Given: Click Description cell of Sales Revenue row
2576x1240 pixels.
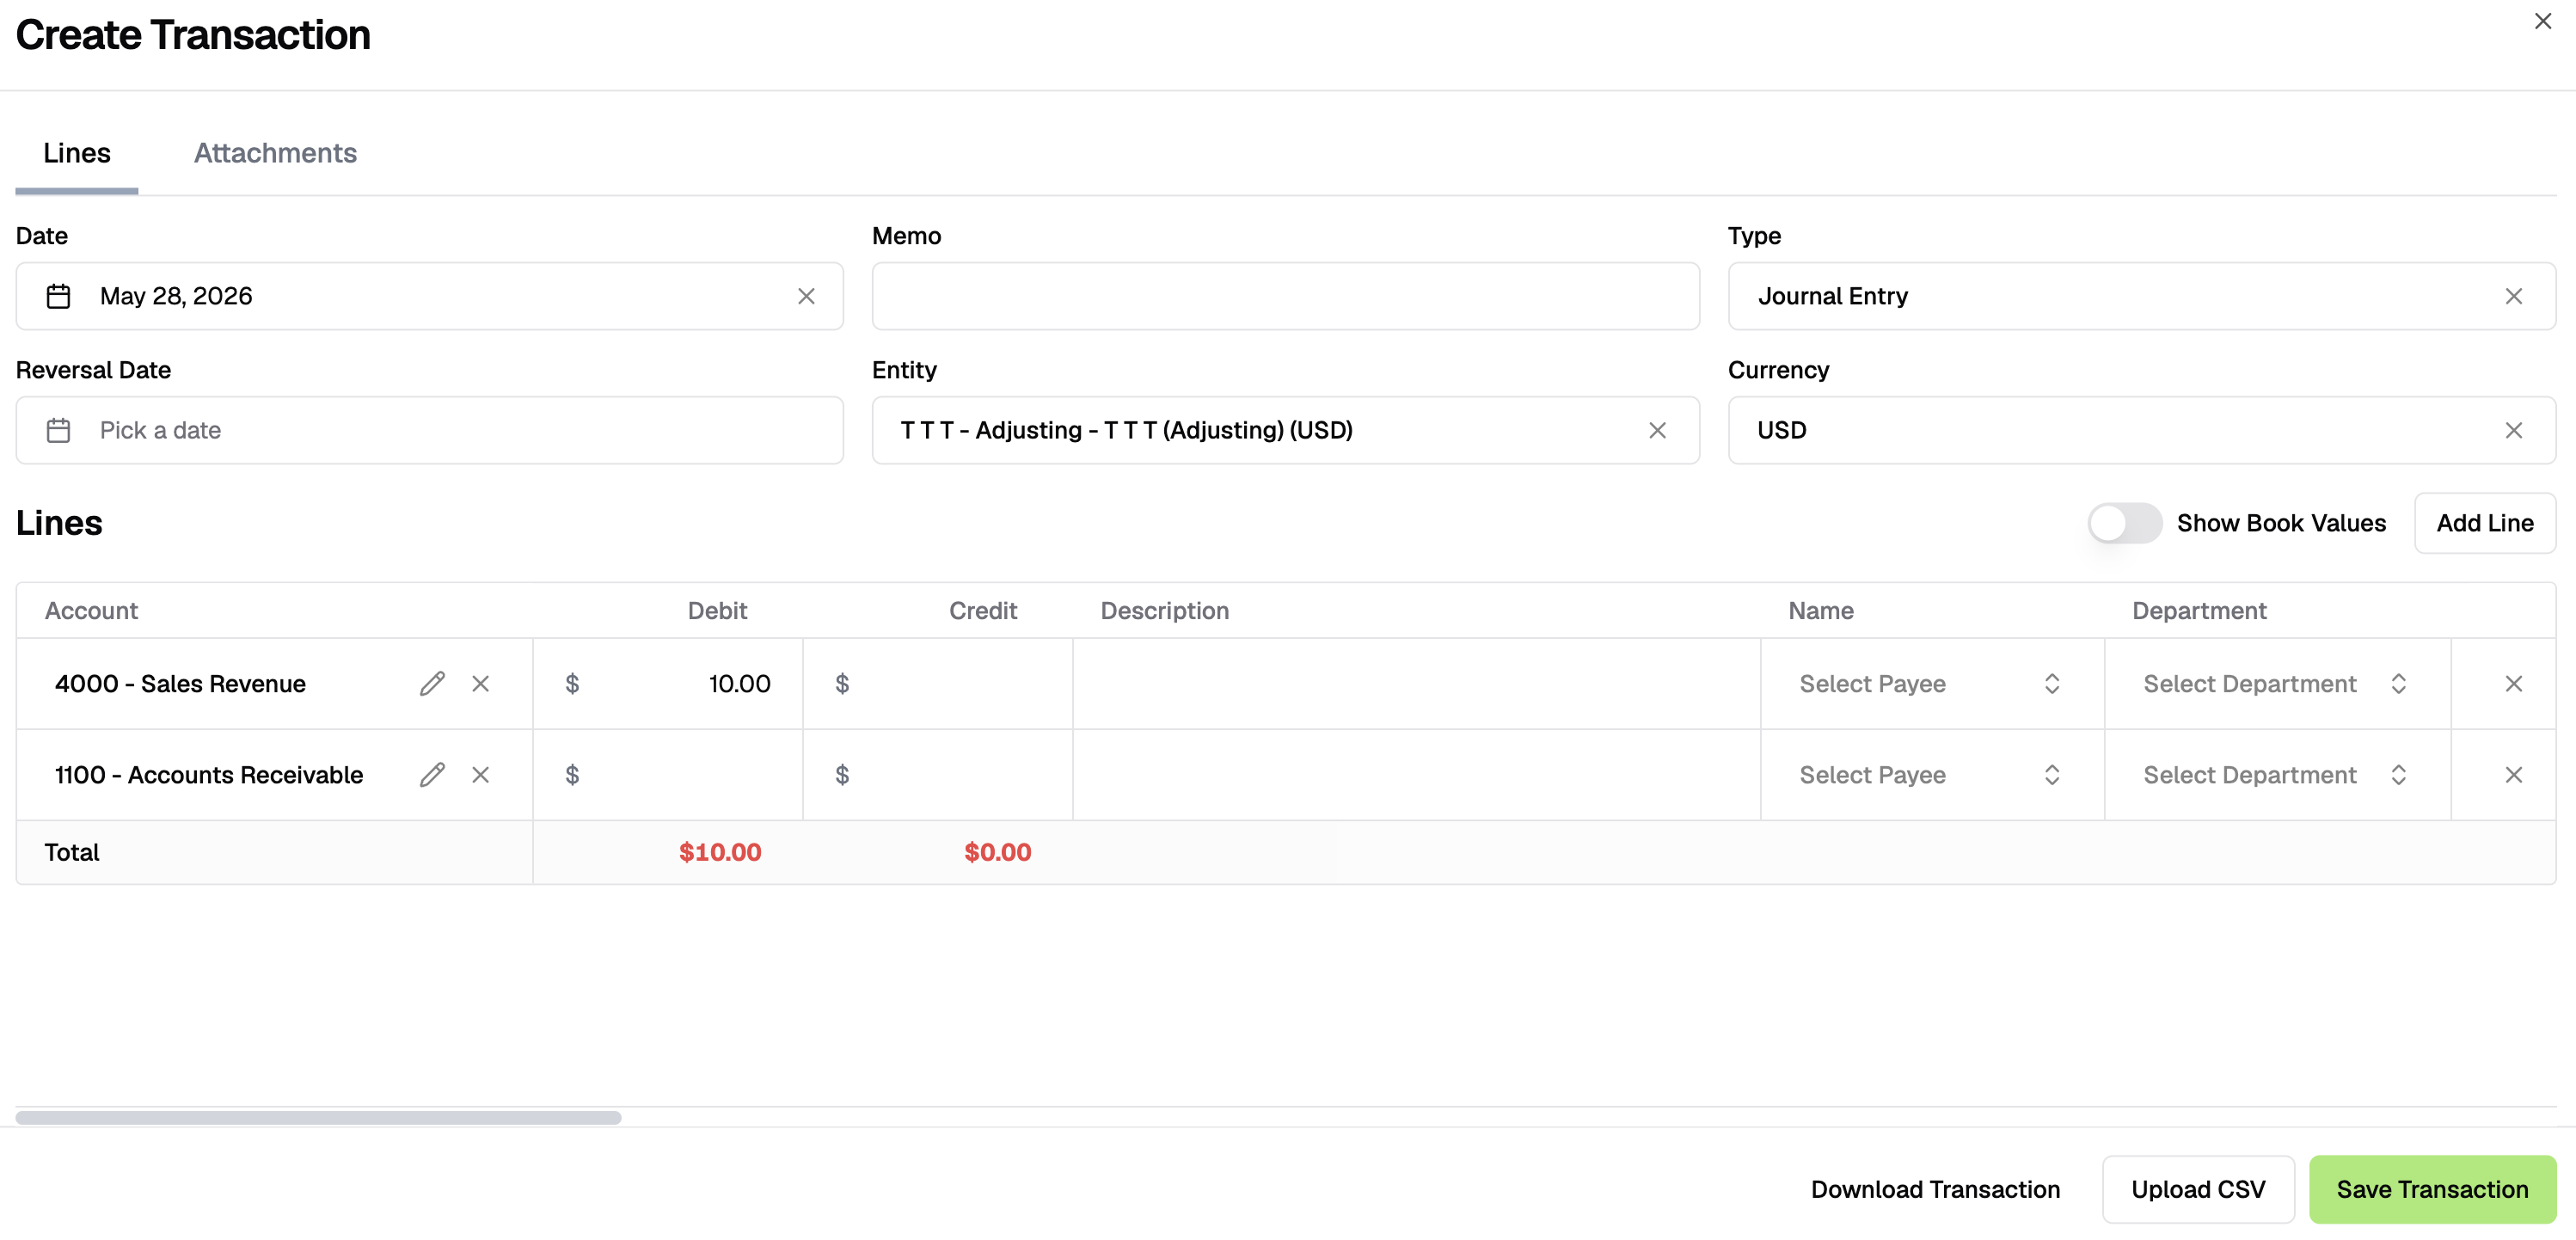Looking at the screenshot, I should coord(1416,684).
